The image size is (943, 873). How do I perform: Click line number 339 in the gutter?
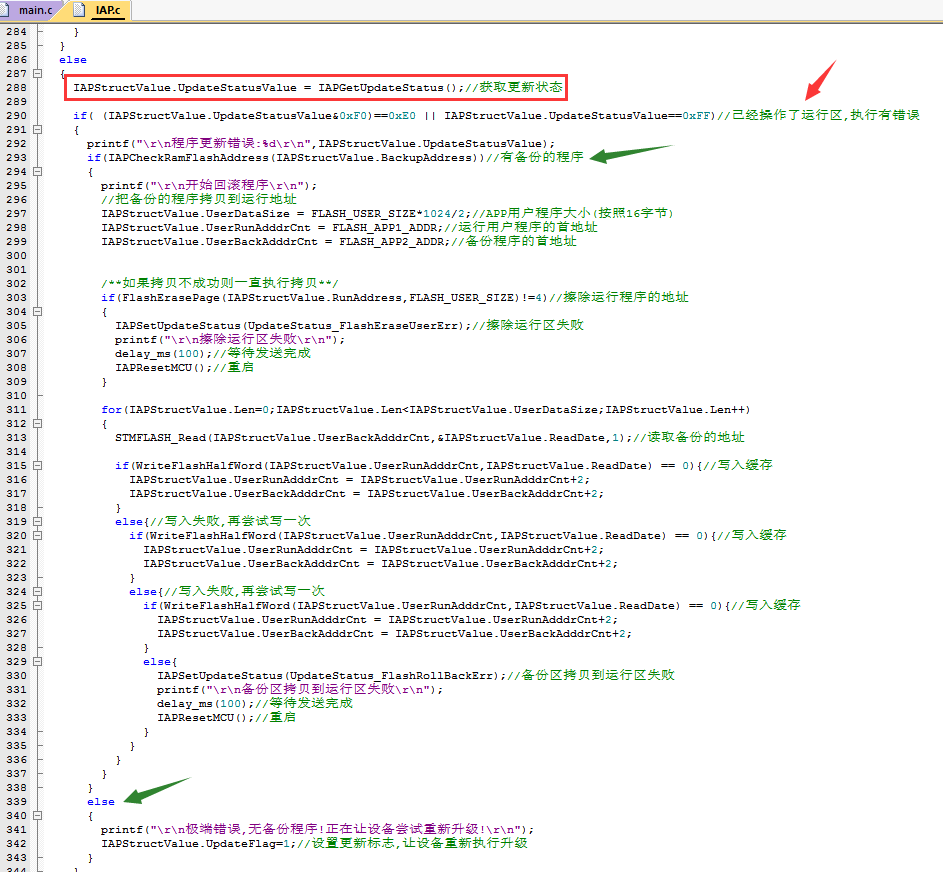(x=16, y=802)
